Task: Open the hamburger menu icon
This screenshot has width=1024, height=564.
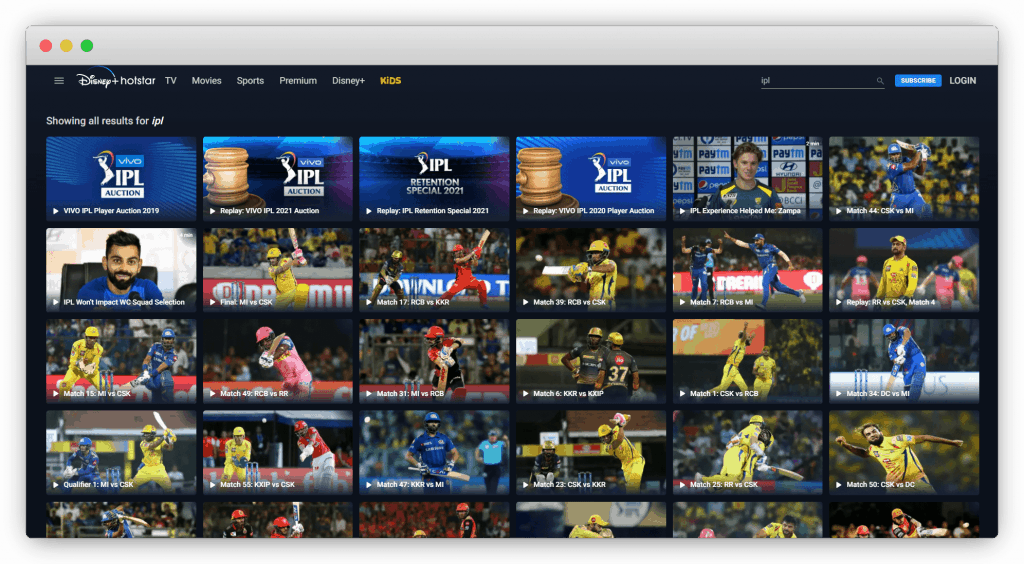Action: pyautogui.click(x=59, y=81)
